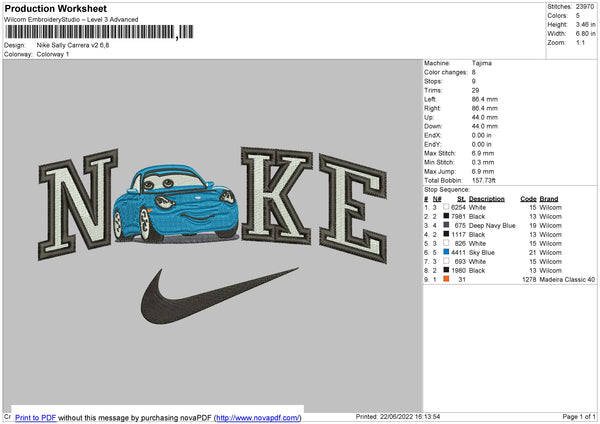
Task: Click the 'Deep Navy Blue' description text
Action: point(492,225)
